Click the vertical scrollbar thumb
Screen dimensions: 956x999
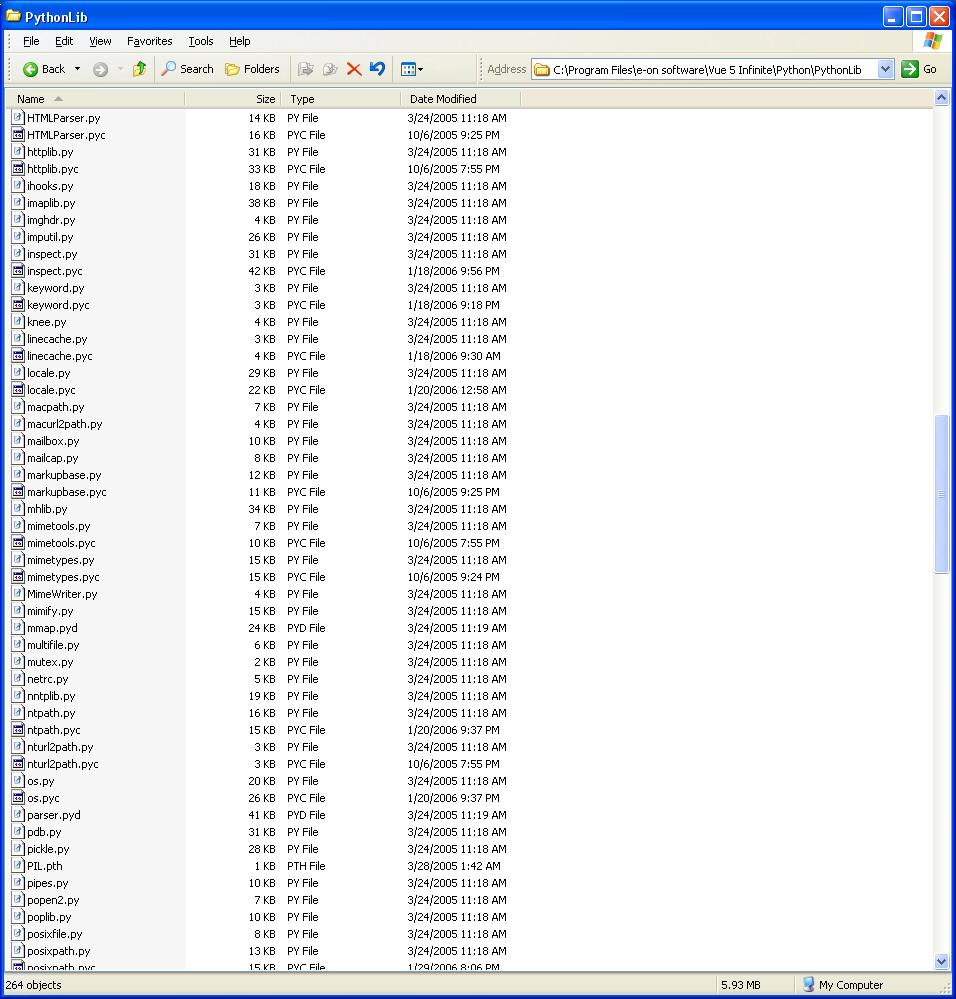941,494
